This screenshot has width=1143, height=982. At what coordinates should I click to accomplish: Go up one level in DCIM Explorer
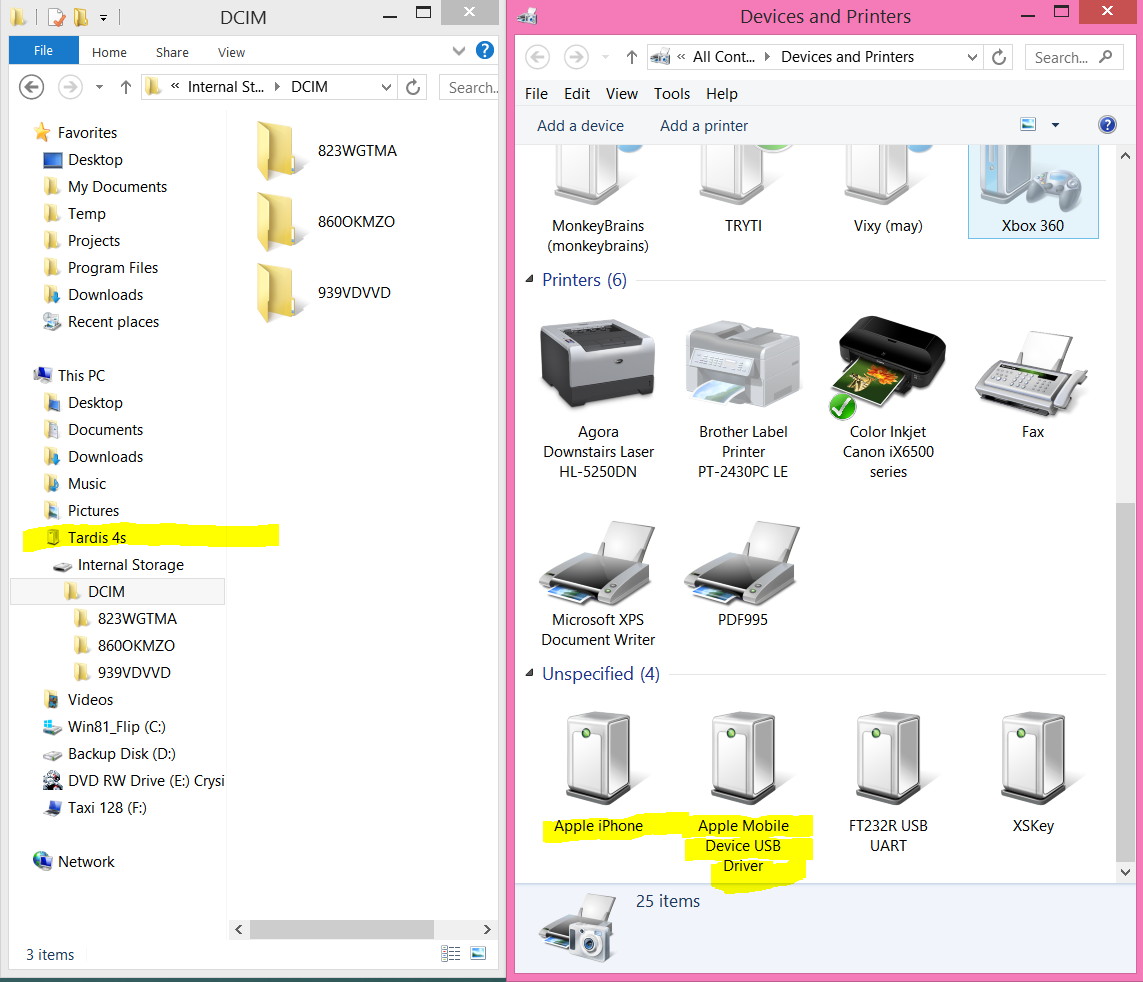click(x=125, y=87)
